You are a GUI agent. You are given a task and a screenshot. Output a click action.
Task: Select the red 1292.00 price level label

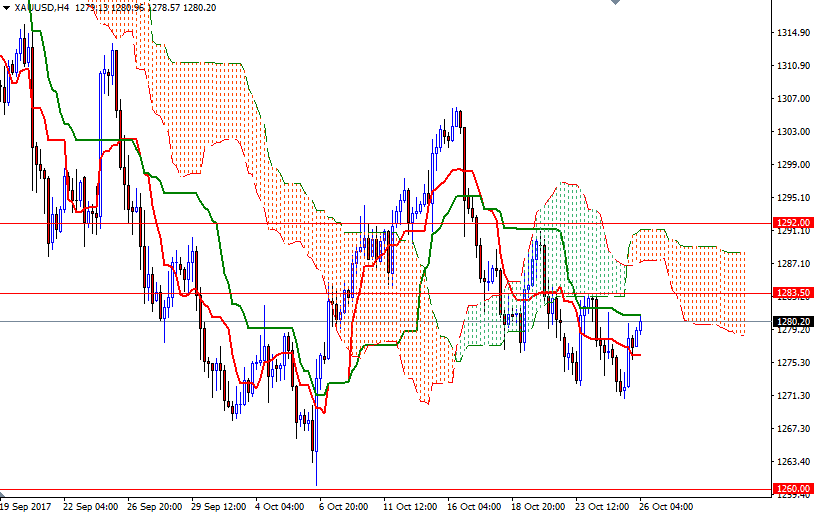point(793,223)
